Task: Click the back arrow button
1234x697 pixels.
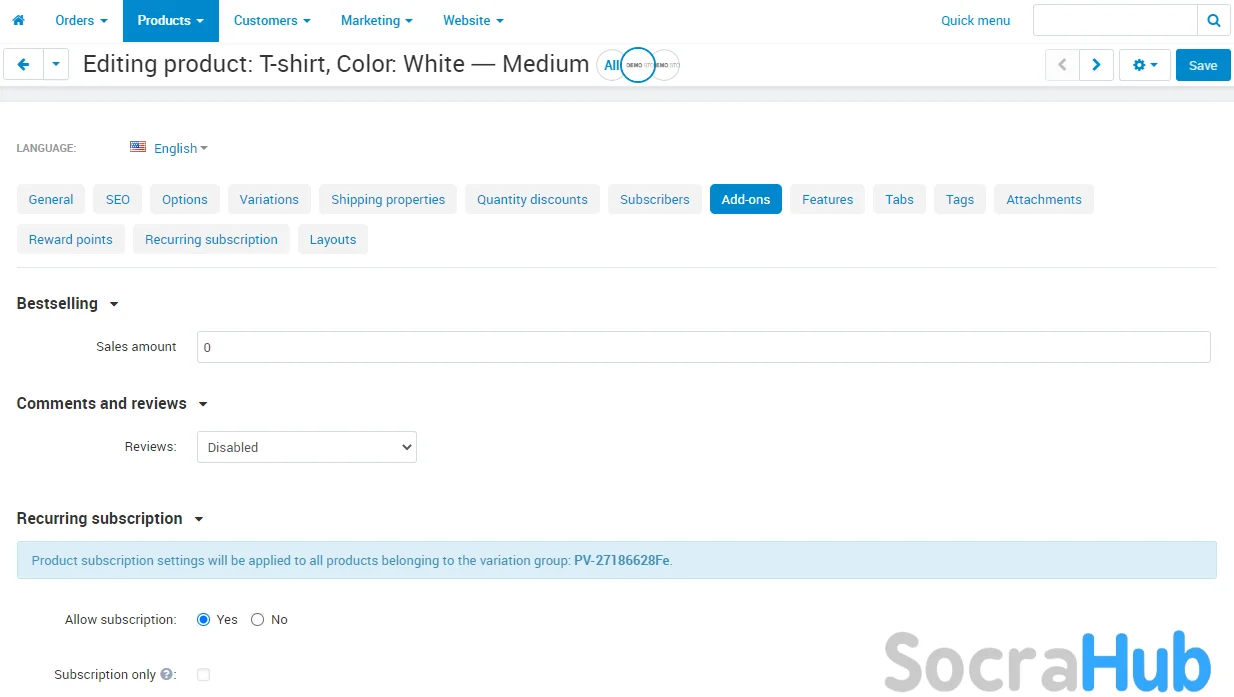Action: (23, 65)
